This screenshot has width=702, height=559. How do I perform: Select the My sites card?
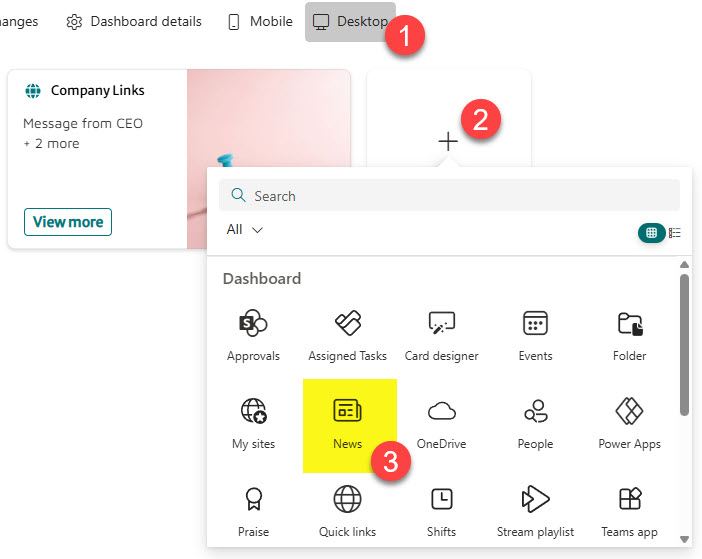253,412
